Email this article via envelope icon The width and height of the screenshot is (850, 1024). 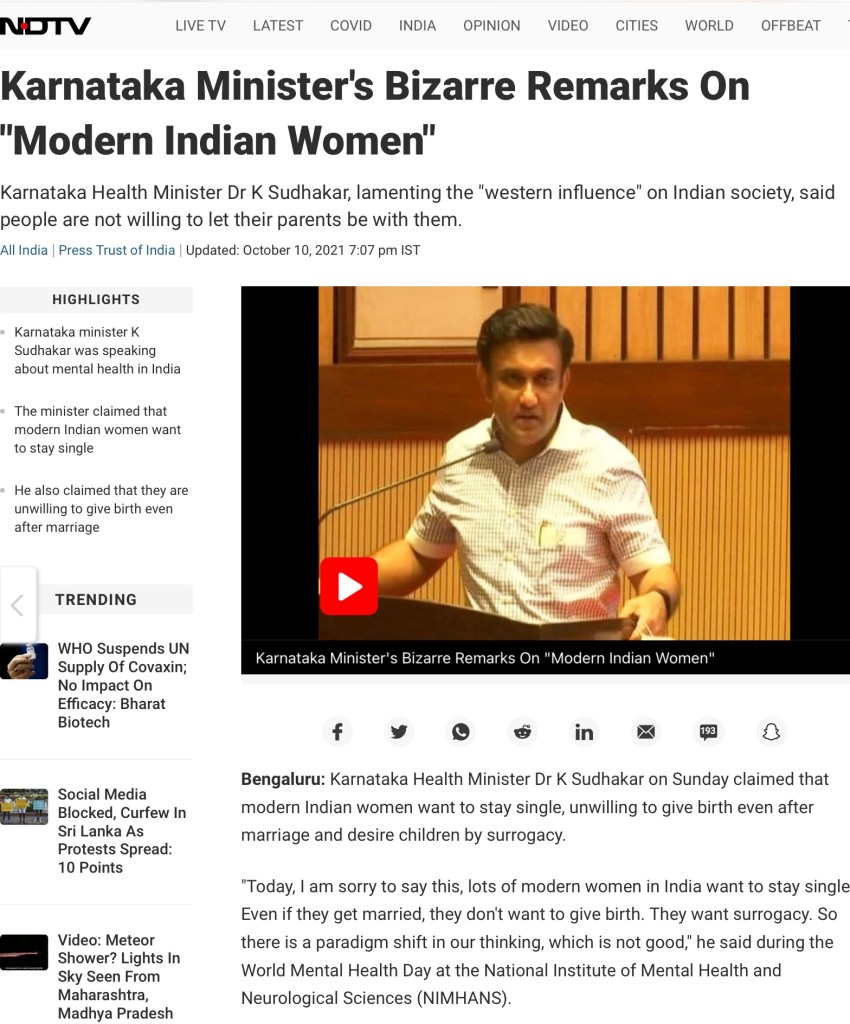(x=646, y=731)
